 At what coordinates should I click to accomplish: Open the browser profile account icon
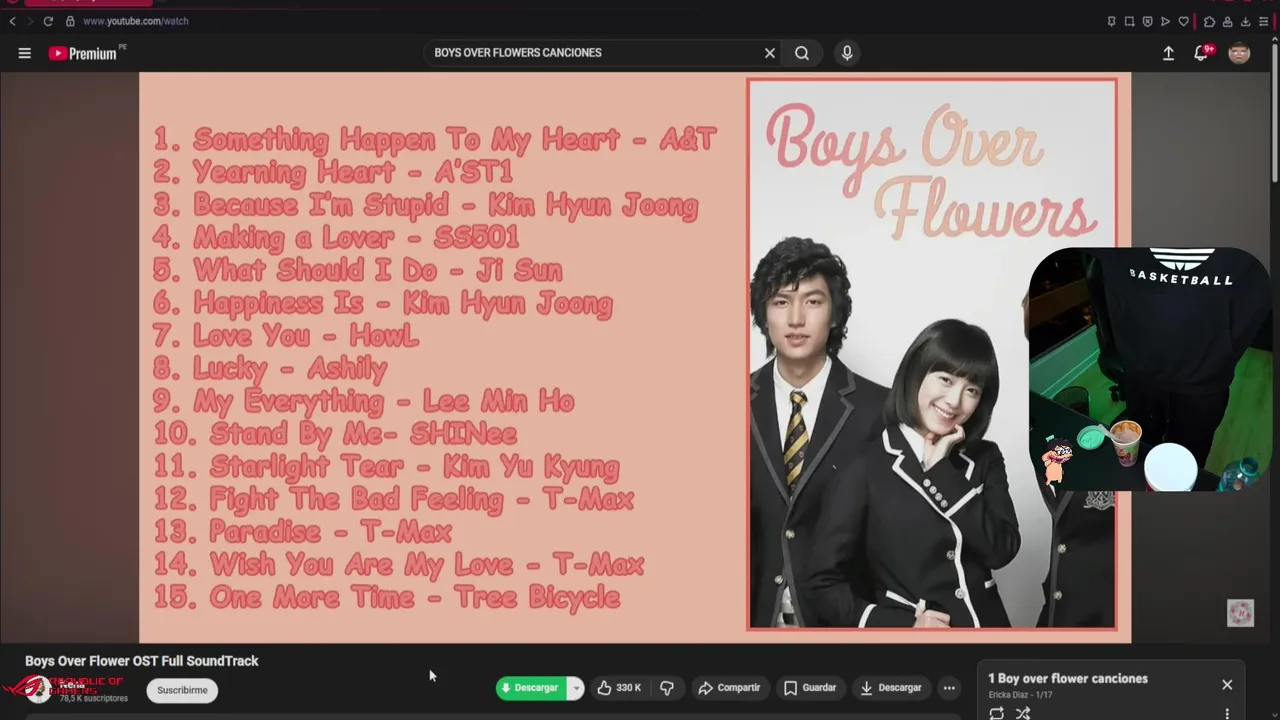tap(1228, 21)
